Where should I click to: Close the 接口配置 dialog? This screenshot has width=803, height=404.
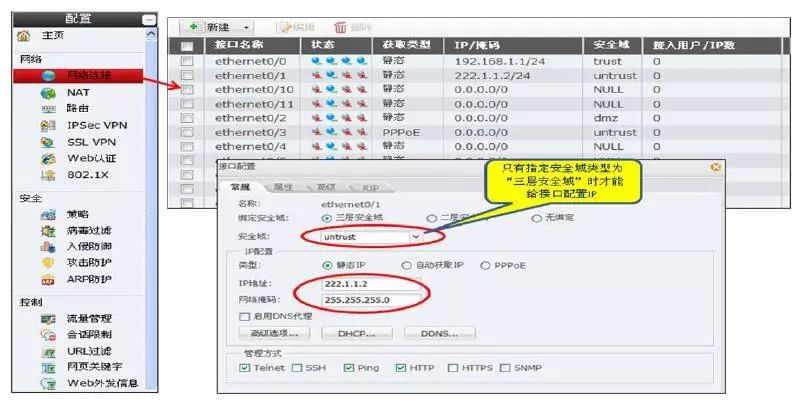716,167
